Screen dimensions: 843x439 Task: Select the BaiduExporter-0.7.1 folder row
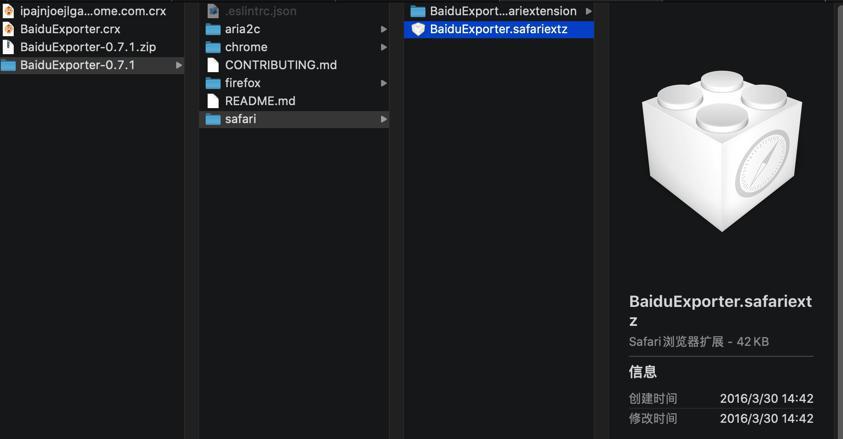pos(77,65)
